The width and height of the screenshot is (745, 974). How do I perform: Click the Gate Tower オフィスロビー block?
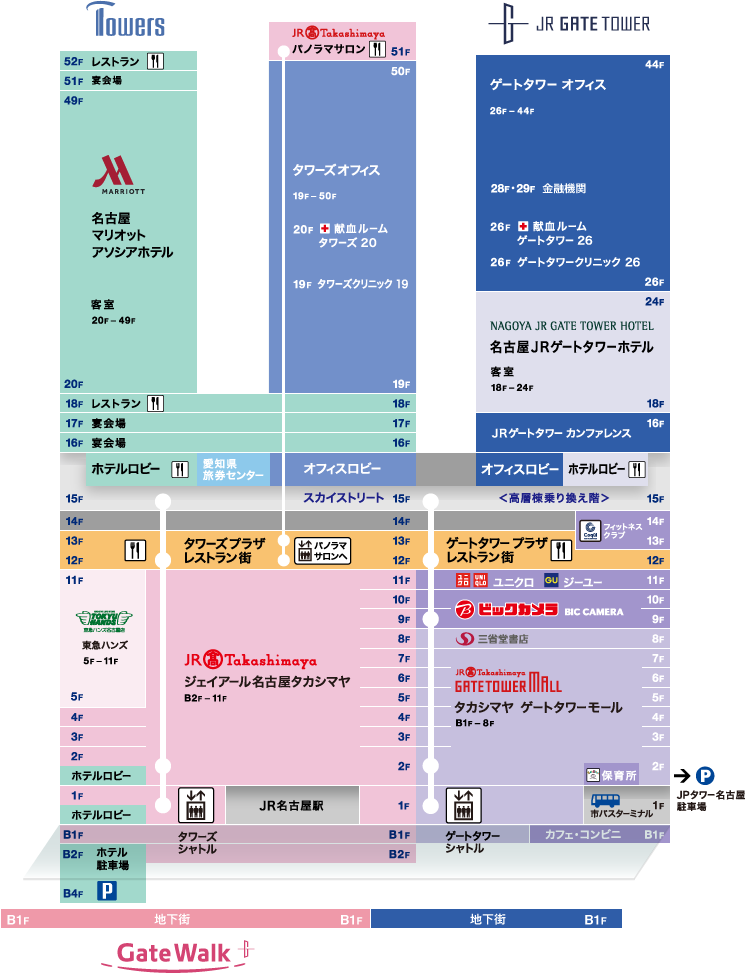(x=519, y=469)
